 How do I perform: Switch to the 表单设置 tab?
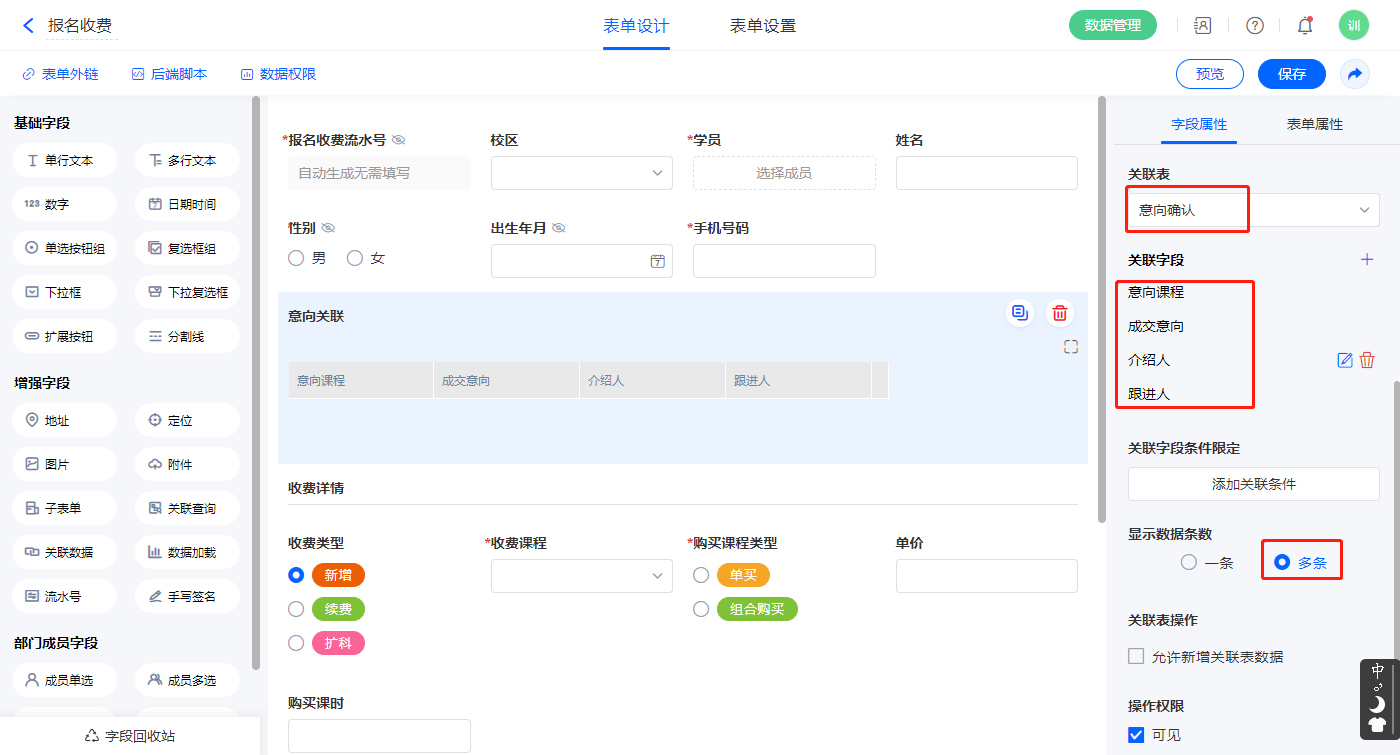762,26
